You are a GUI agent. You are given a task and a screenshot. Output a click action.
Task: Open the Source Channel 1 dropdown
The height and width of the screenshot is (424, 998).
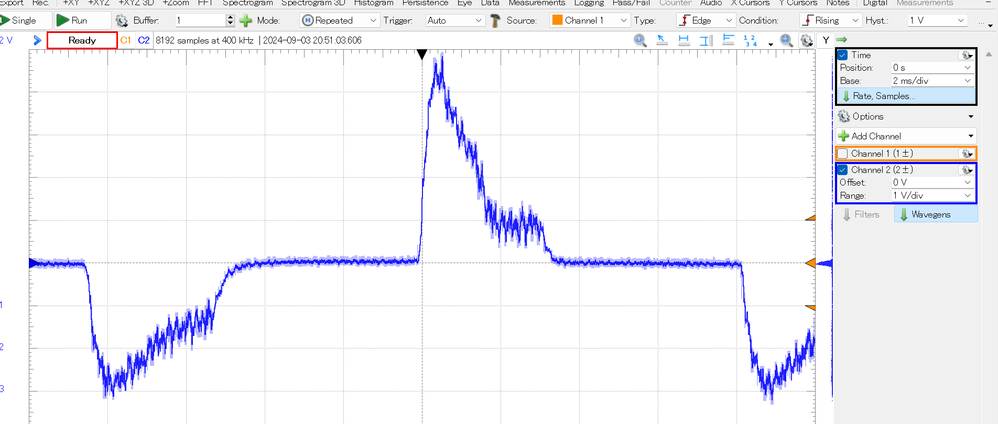(x=589, y=20)
